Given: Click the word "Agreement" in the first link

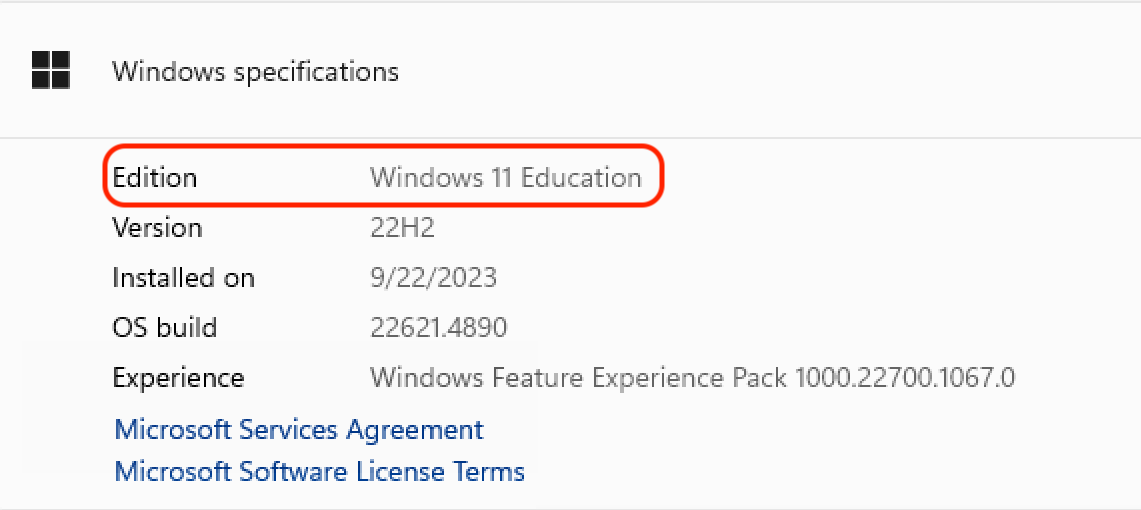Looking at the screenshot, I should click(415, 430).
